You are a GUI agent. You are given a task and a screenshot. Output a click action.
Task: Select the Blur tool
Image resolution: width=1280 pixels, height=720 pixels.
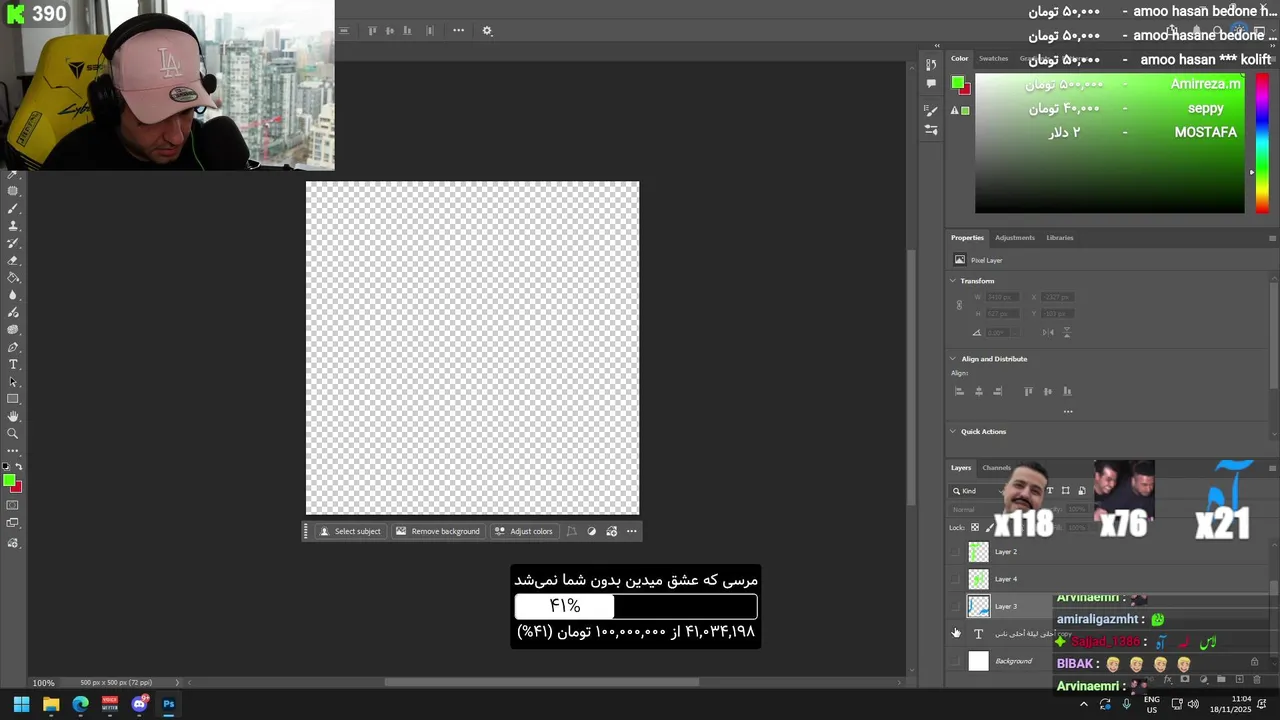[x=13, y=295]
